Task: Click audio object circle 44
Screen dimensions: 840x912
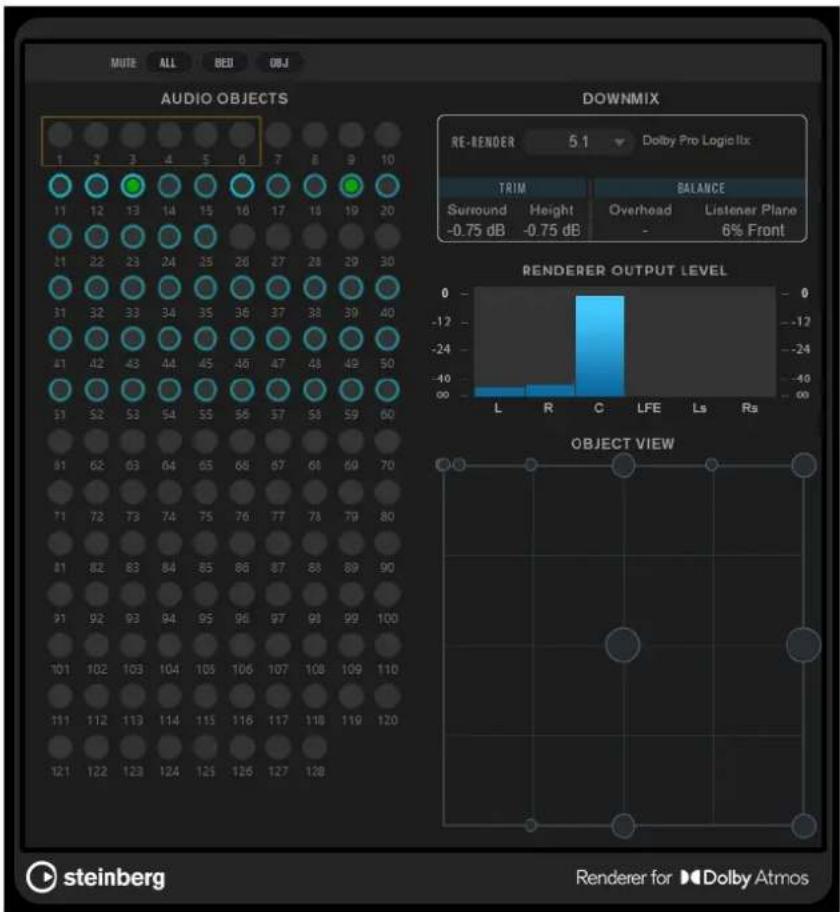Action: 169,339
